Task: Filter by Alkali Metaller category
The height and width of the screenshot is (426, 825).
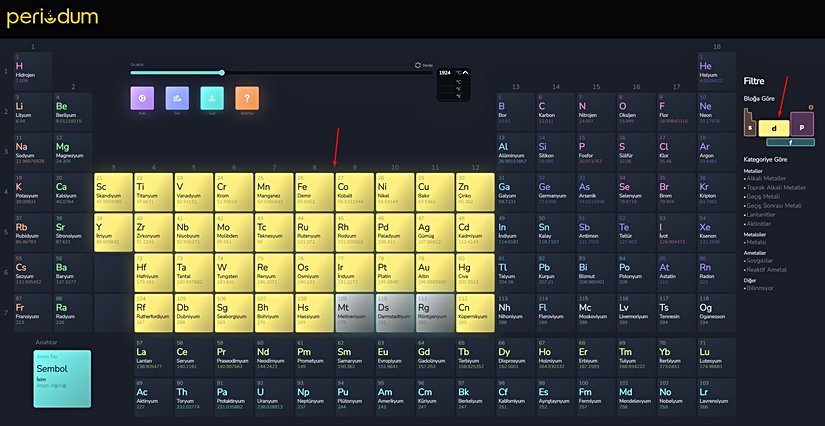Action: 770,179
